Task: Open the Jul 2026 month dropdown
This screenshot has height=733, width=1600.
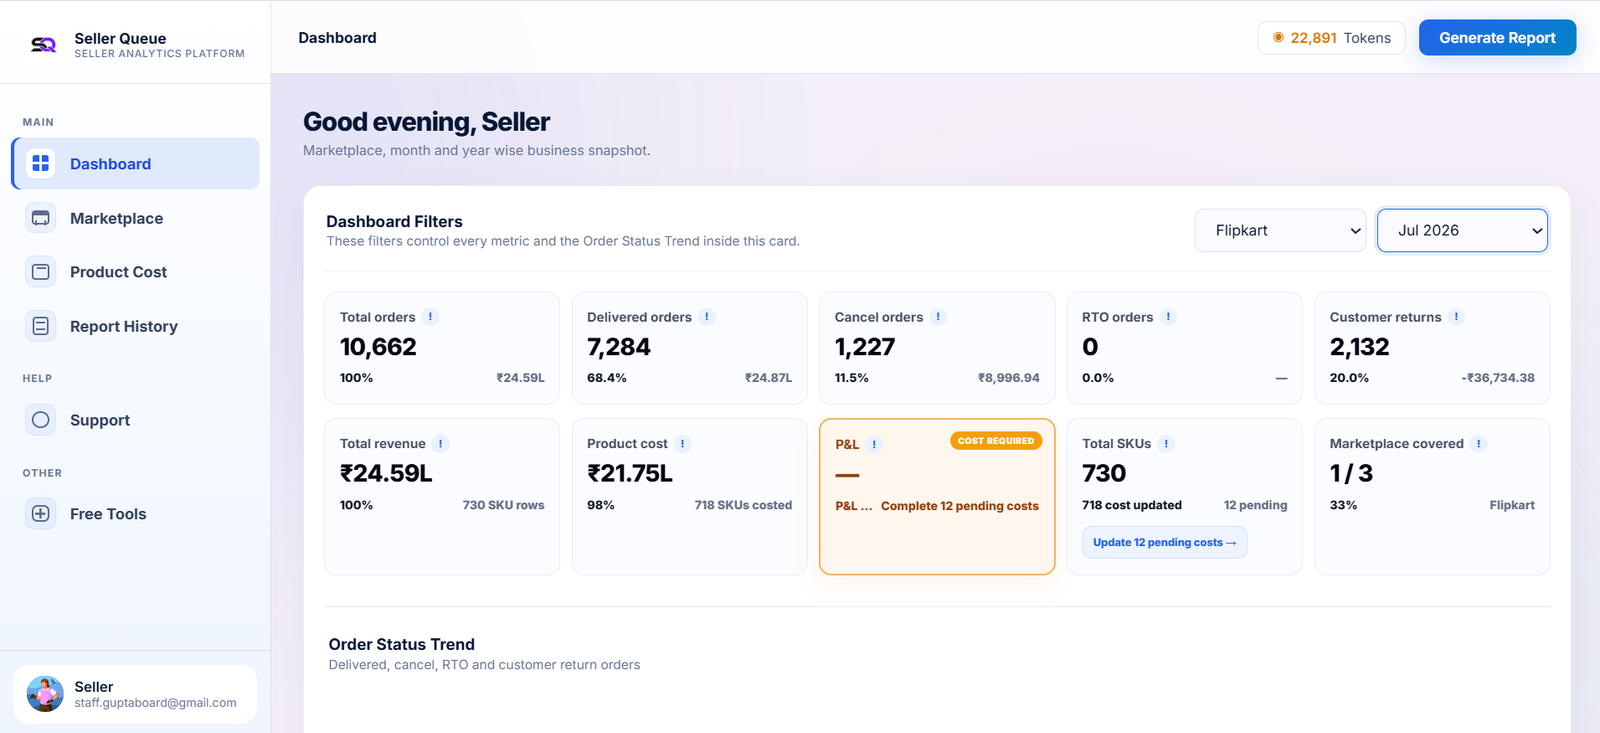Action: coord(1462,230)
